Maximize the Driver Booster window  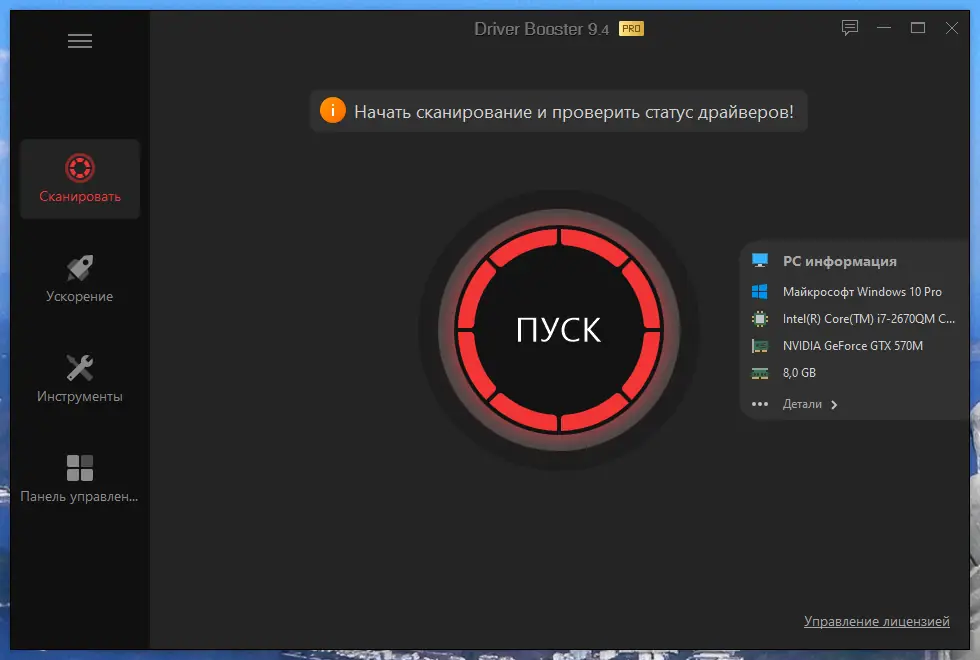[918, 28]
